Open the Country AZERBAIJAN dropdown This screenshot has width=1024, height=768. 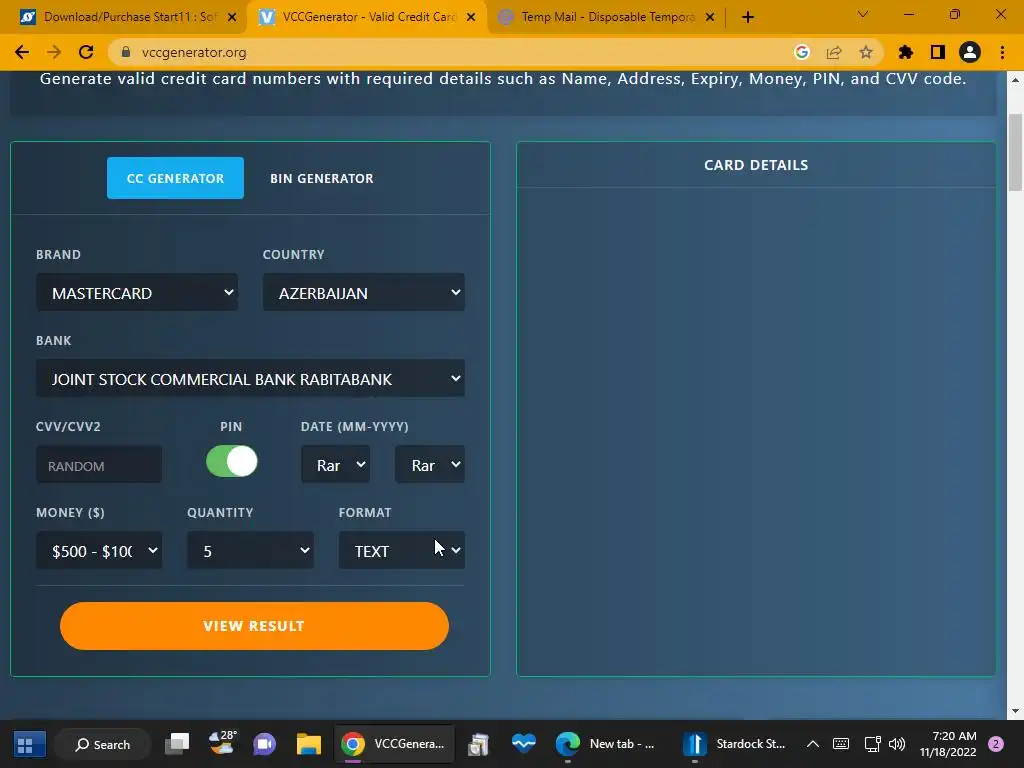click(364, 293)
